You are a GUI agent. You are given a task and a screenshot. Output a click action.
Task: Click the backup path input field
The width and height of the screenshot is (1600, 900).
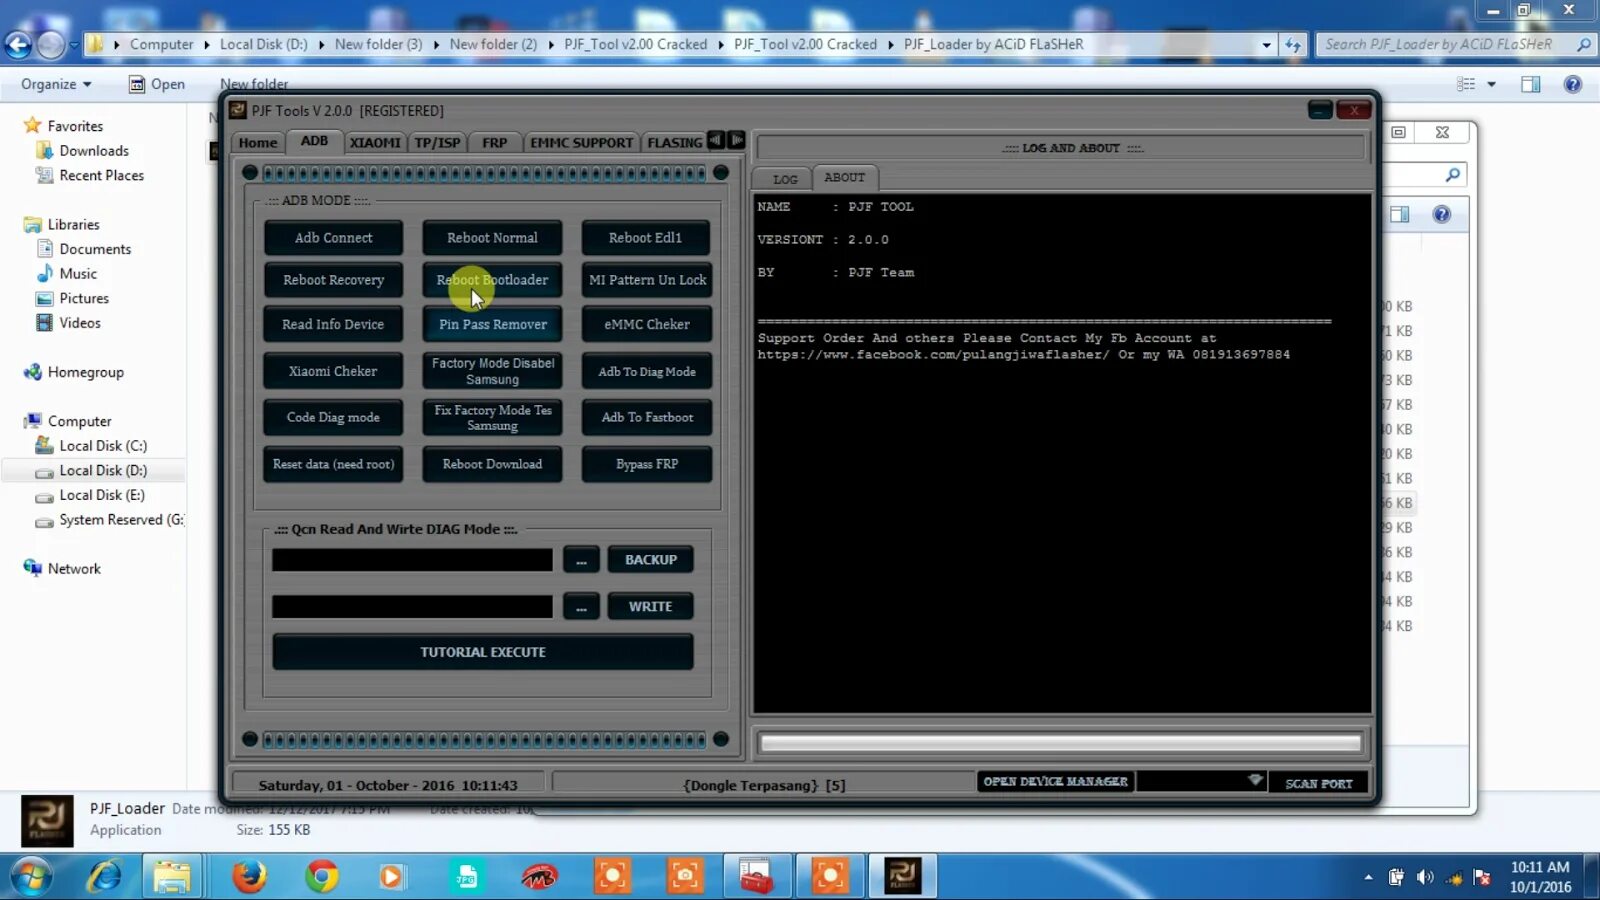coord(412,560)
